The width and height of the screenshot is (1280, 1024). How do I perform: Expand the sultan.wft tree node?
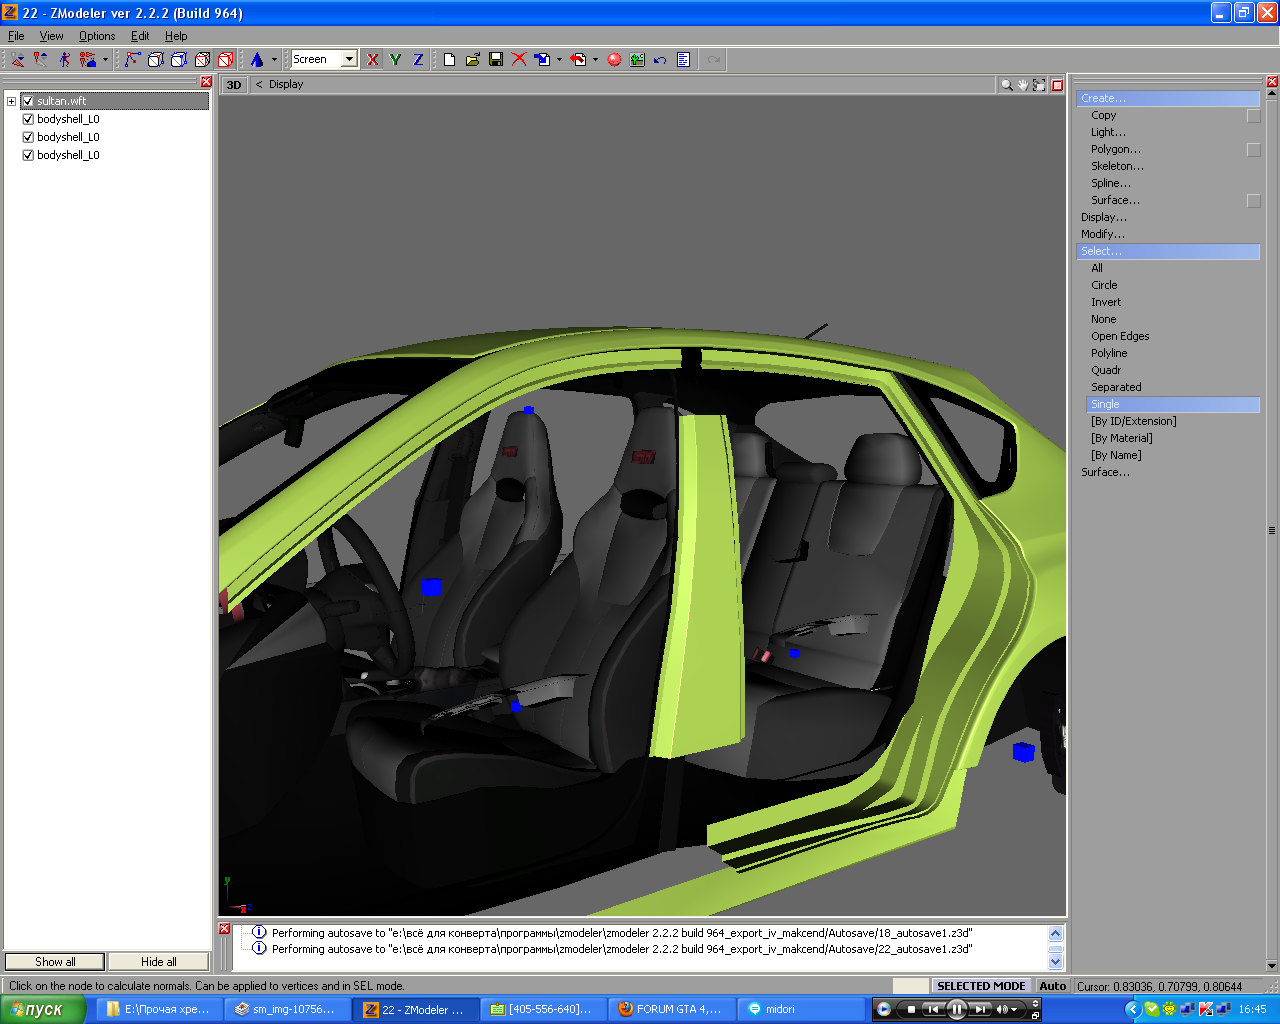tap(11, 101)
